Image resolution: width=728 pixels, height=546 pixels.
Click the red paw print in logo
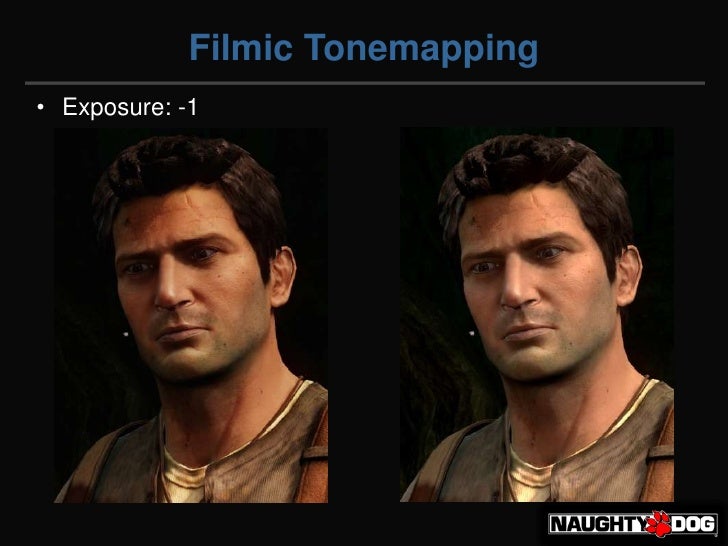[658, 524]
